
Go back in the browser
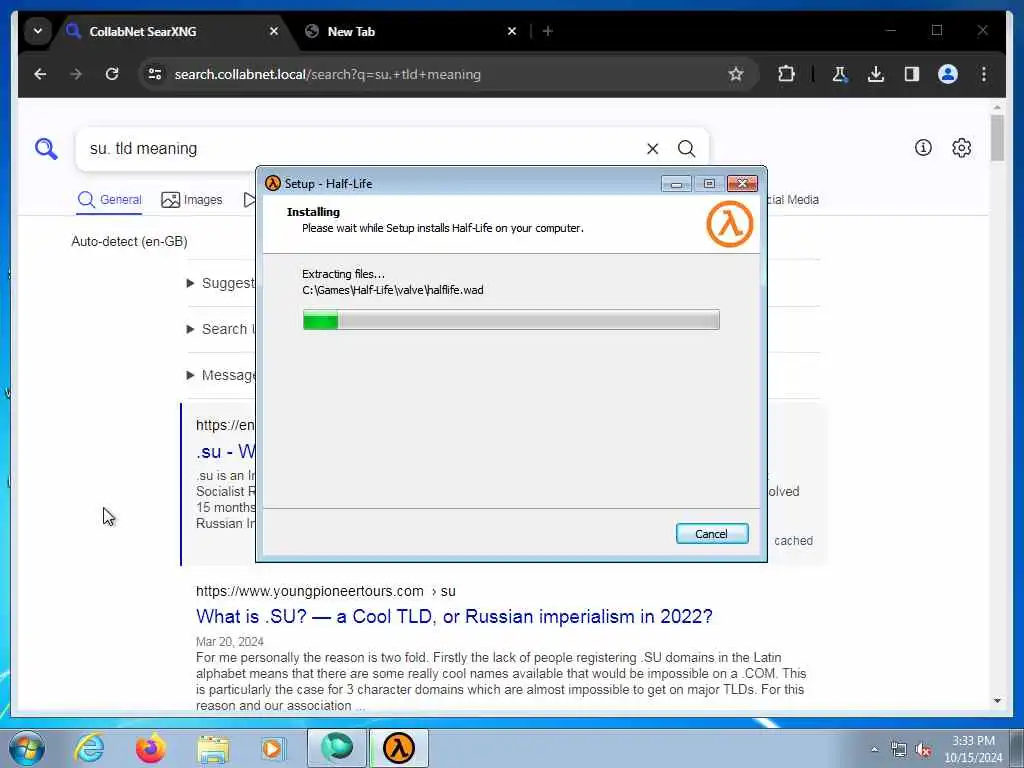tap(40, 74)
